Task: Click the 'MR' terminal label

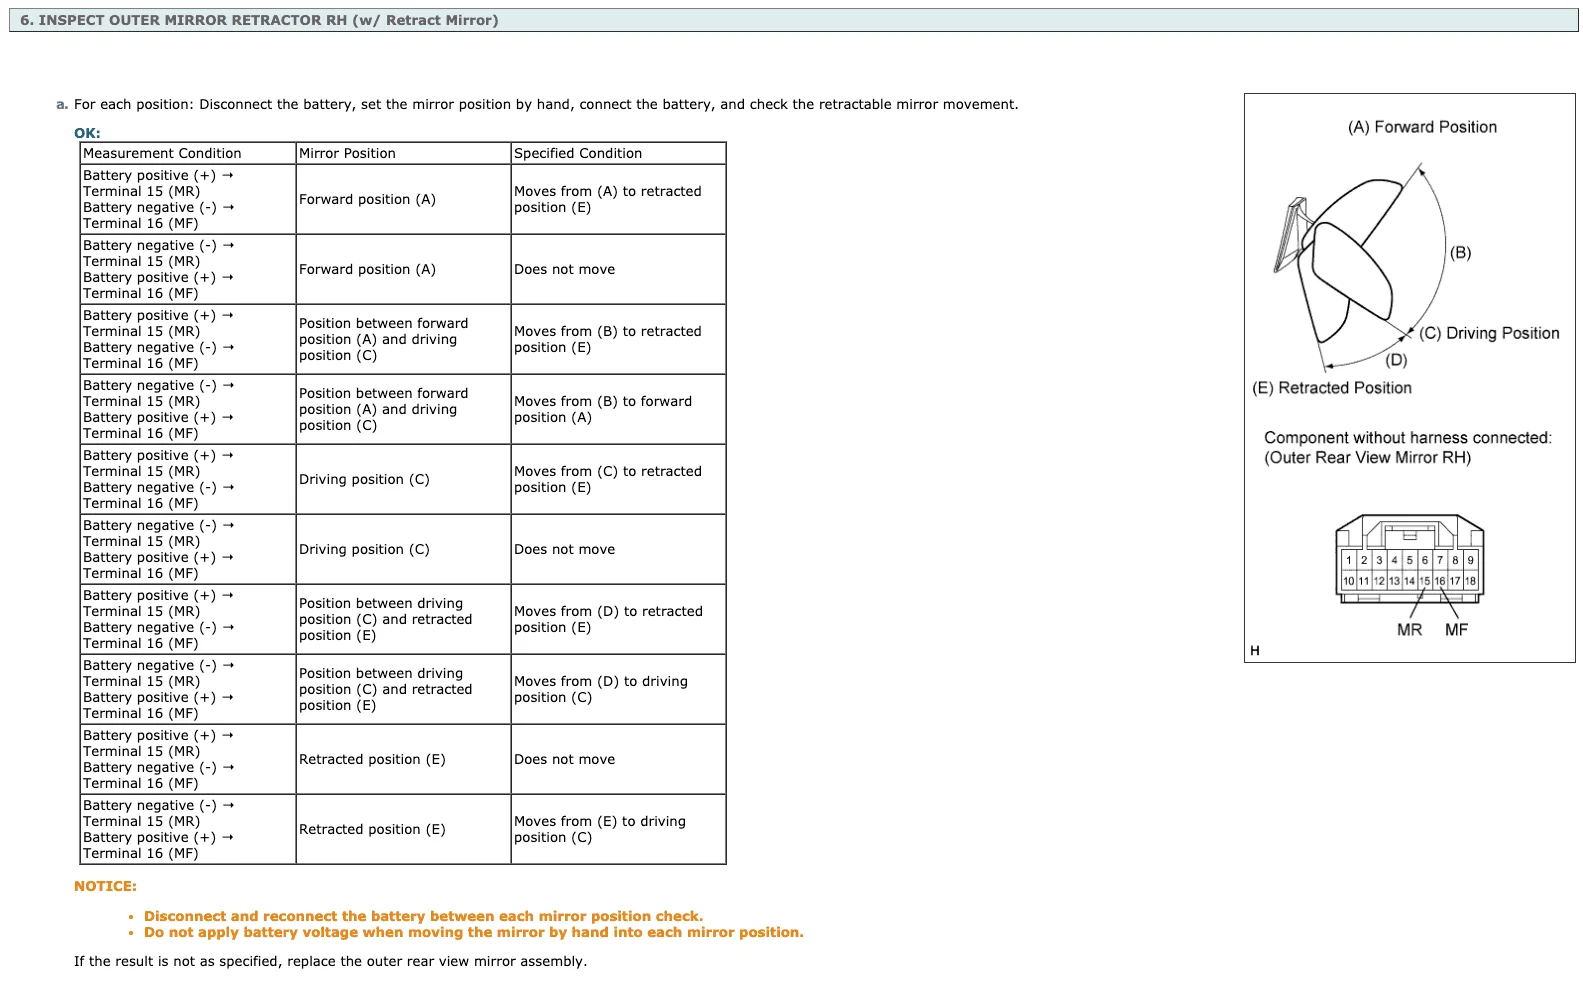Action: (1410, 630)
